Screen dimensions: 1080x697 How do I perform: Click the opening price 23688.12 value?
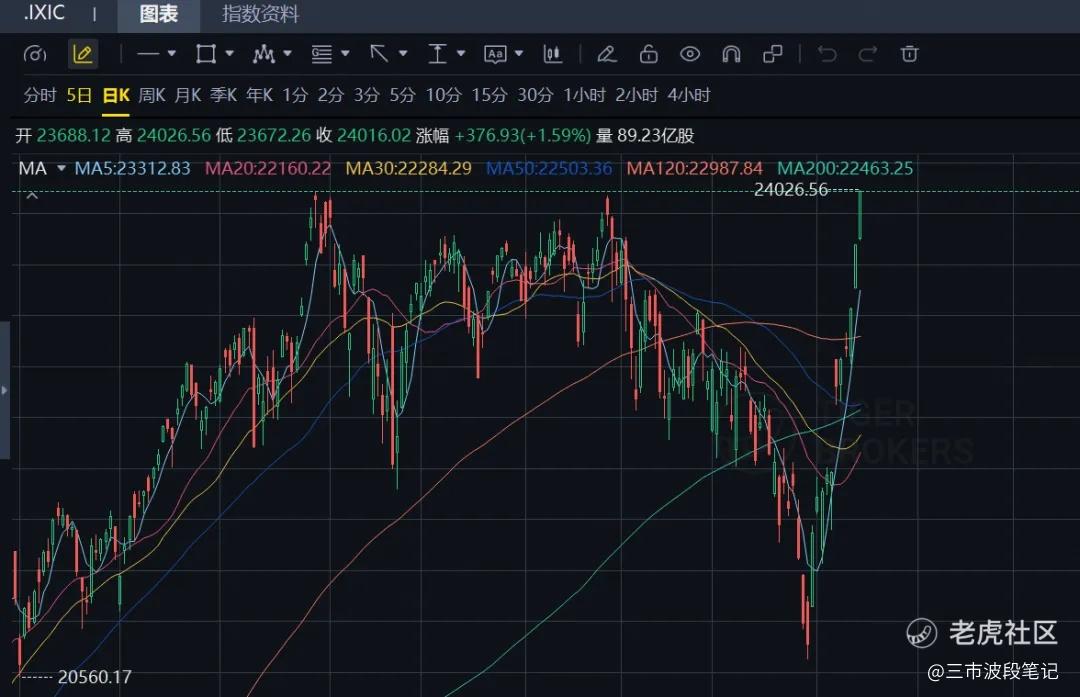click(x=73, y=135)
